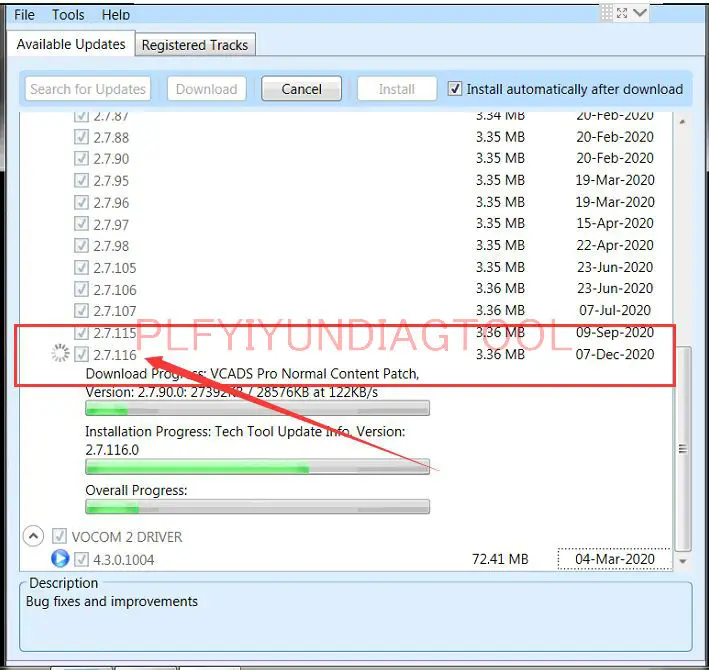Click the blue play icon beside 4.3.0.1004
Screen dimensions: 709x670
[60, 558]
